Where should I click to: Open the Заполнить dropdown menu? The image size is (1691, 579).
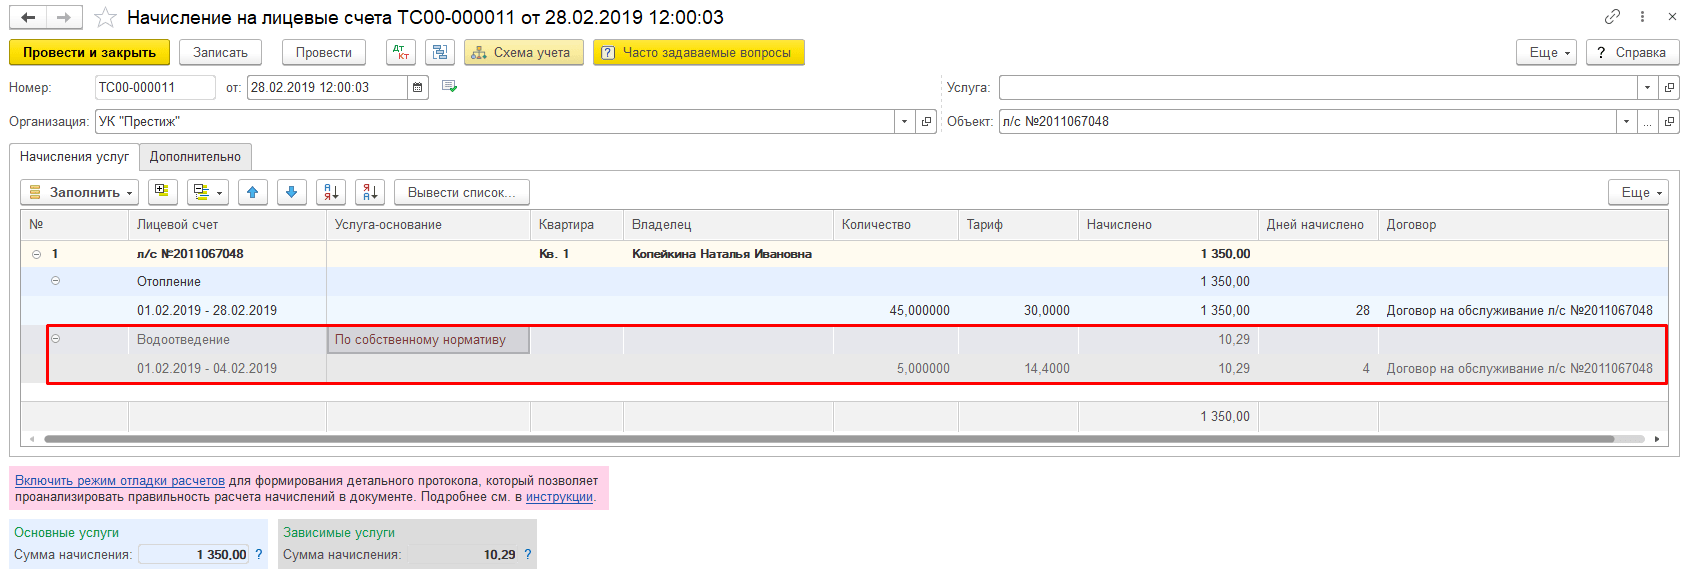82,192
